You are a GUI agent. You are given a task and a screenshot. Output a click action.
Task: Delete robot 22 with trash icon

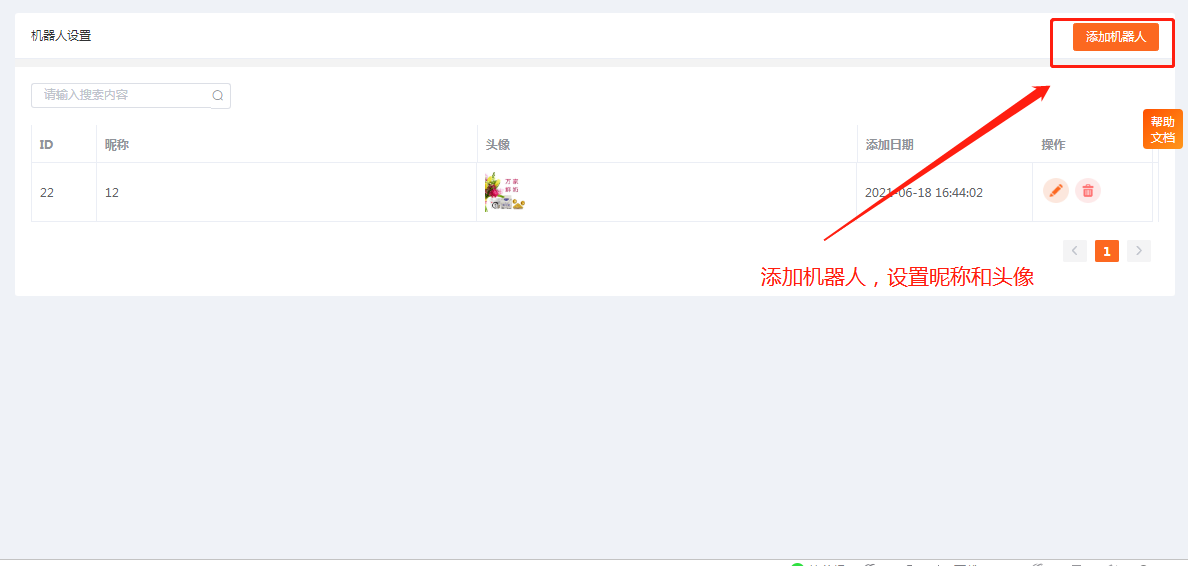1088,191
